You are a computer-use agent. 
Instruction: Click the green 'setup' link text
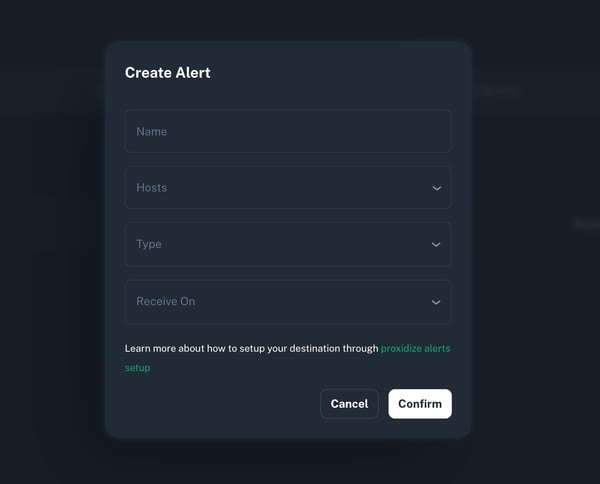click(137, 368)
